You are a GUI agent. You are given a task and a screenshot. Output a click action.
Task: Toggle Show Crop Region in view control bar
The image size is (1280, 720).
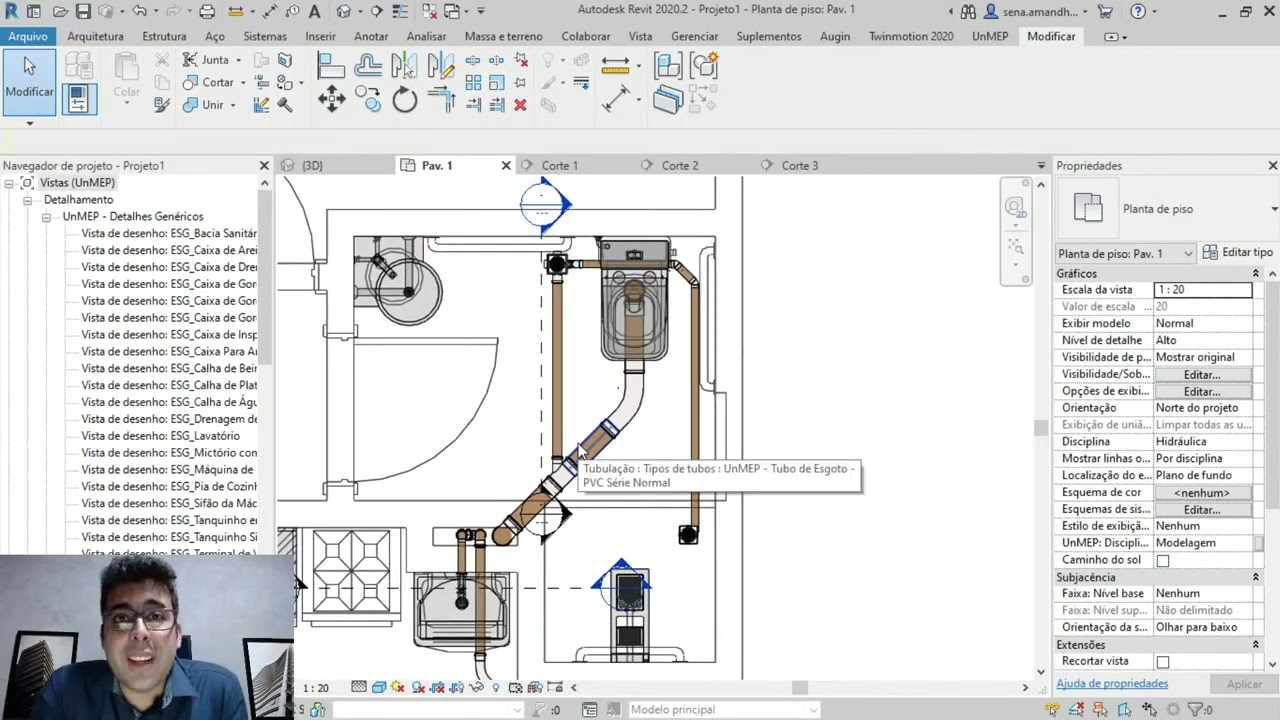tap(457, 687)
